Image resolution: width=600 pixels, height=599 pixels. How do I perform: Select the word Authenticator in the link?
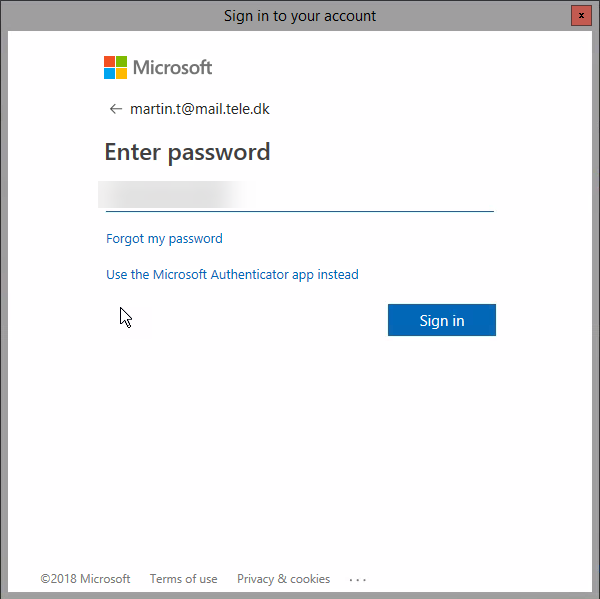pos(249,274)
